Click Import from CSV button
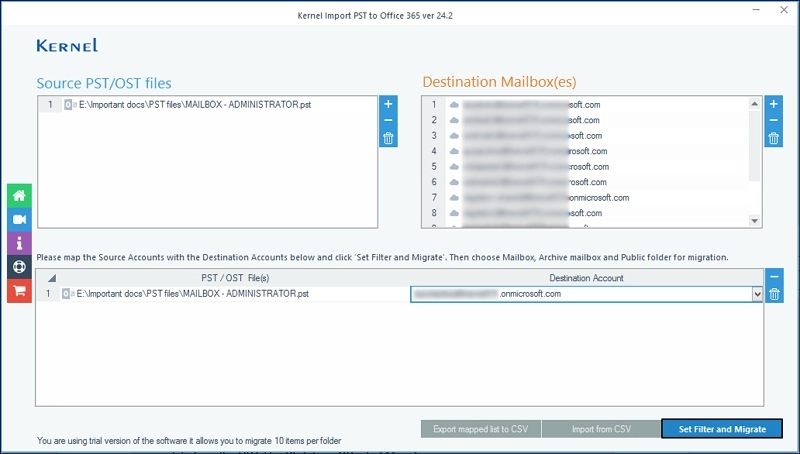Image resolution: width=800 pixels, height=454 pixels. [x=601, y=429]
